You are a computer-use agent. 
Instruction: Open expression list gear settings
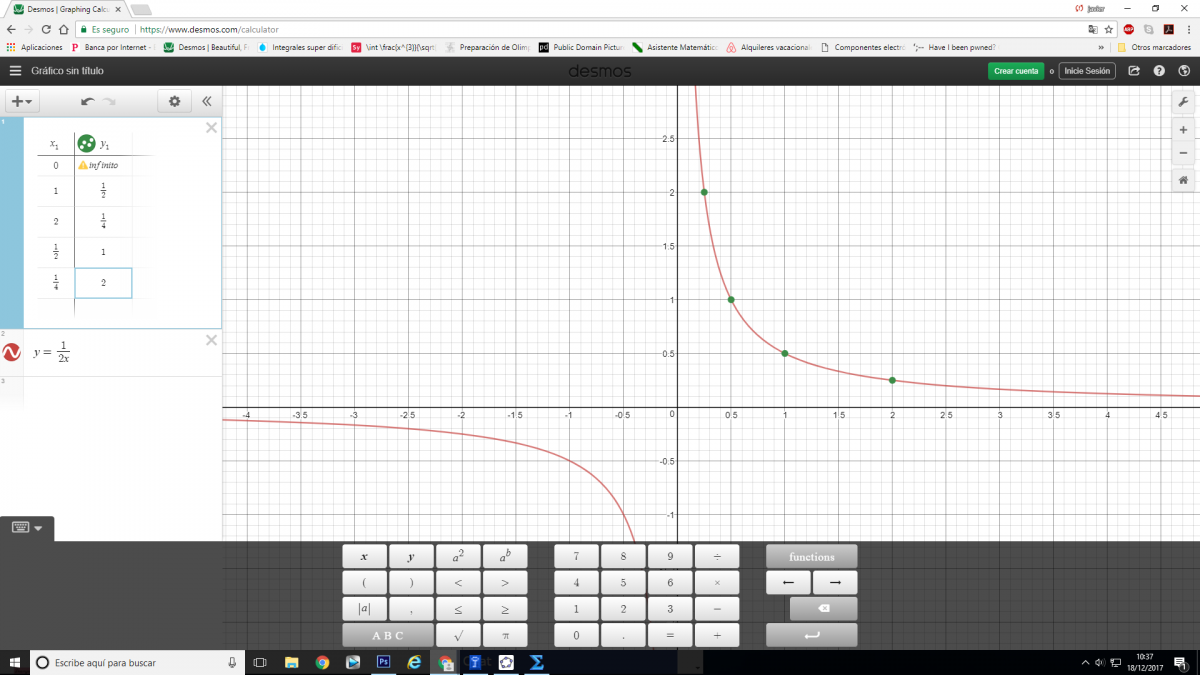[174, 101]
